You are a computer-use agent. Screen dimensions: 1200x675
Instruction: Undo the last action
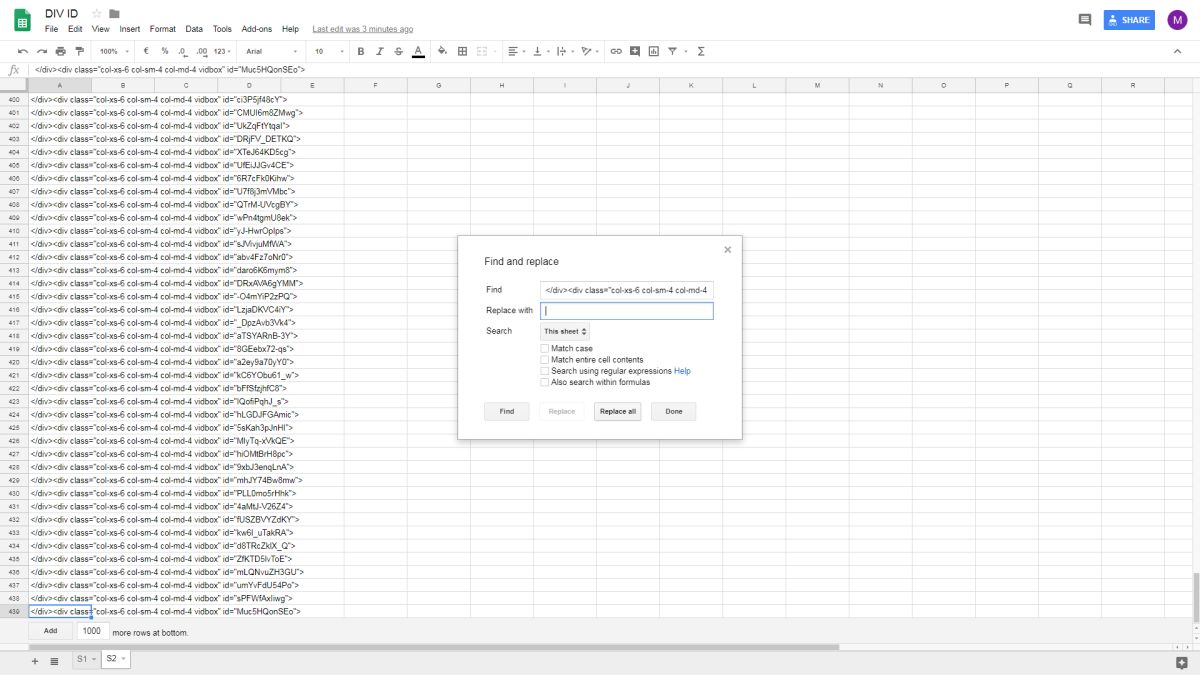click(x=23, y=51)
